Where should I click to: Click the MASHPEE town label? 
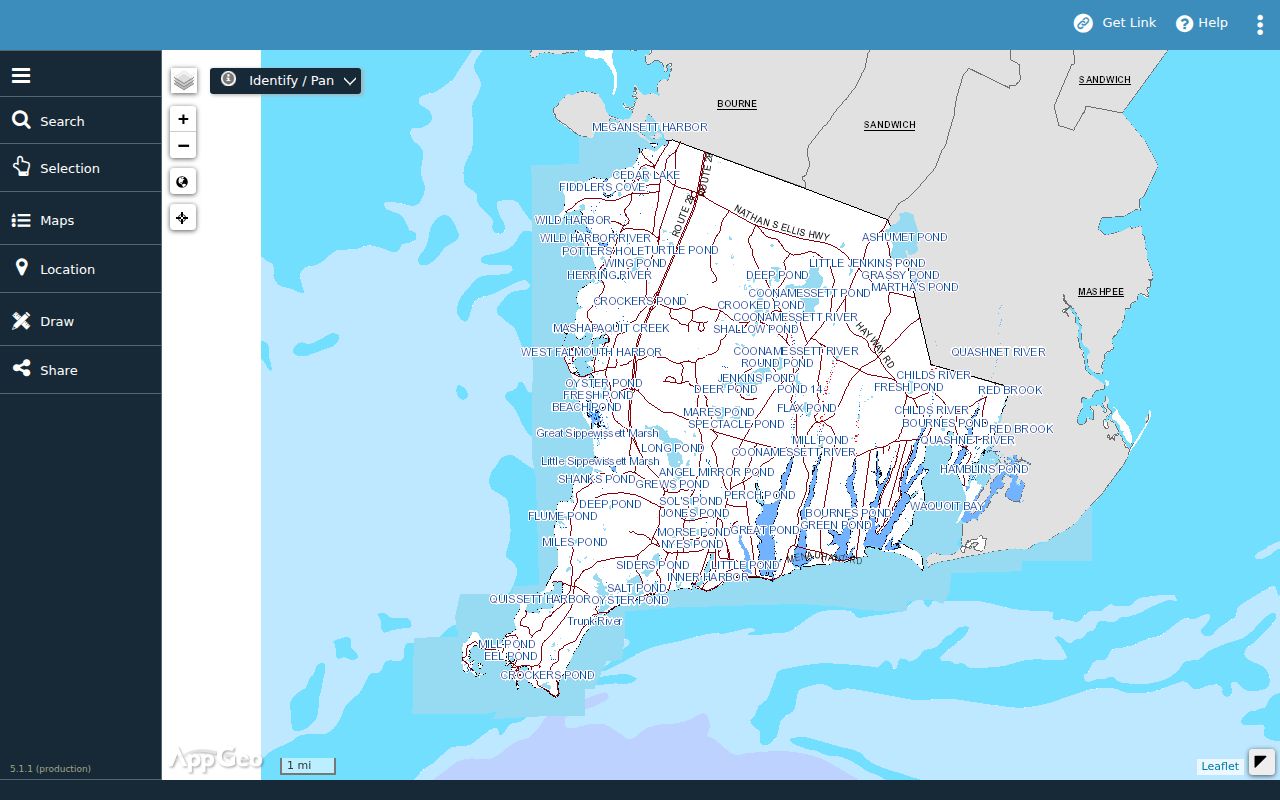point(1101,292)
